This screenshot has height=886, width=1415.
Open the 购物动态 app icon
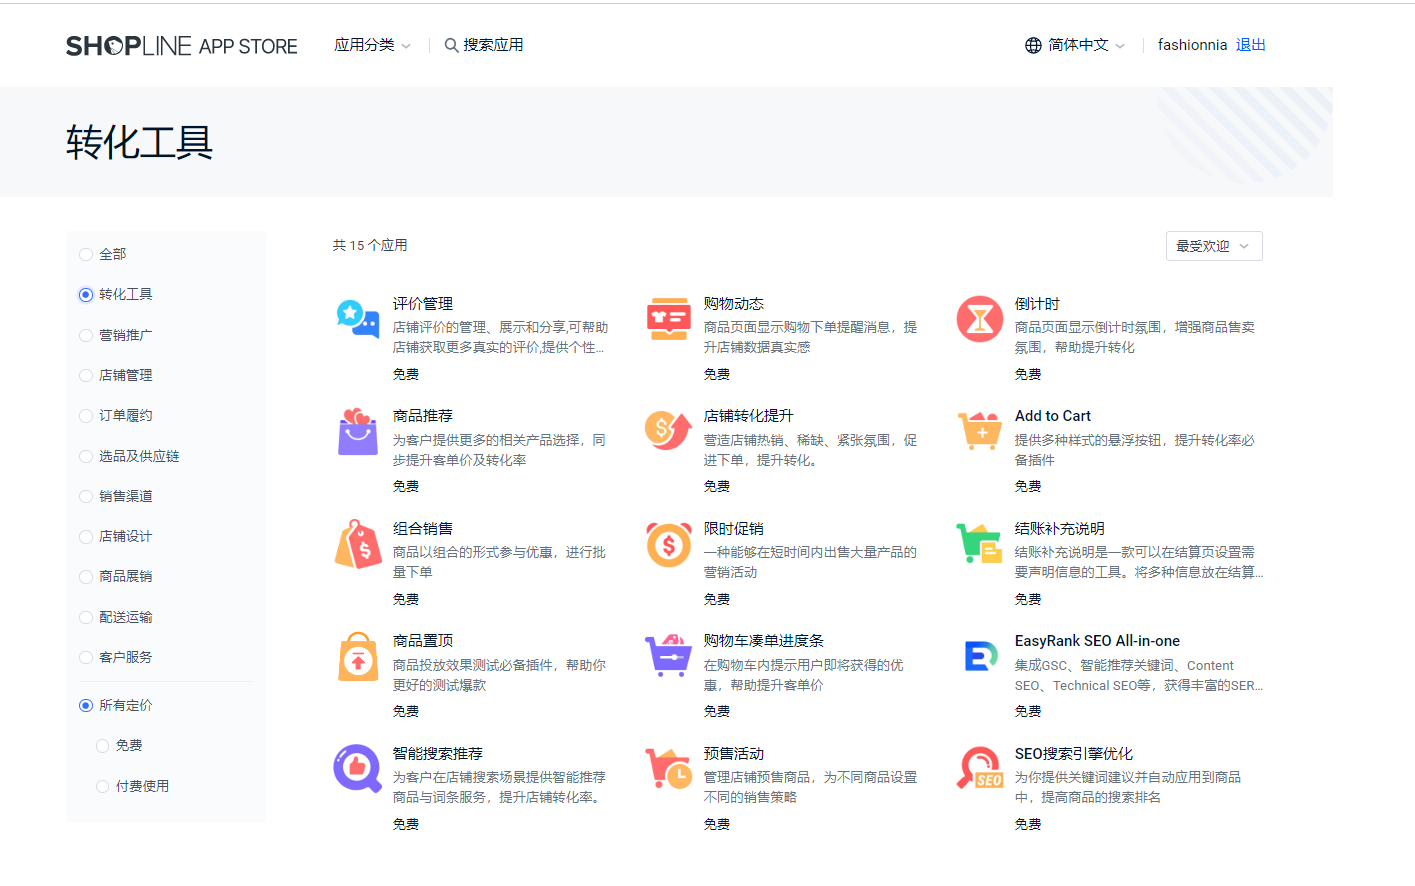pos(668,320)
